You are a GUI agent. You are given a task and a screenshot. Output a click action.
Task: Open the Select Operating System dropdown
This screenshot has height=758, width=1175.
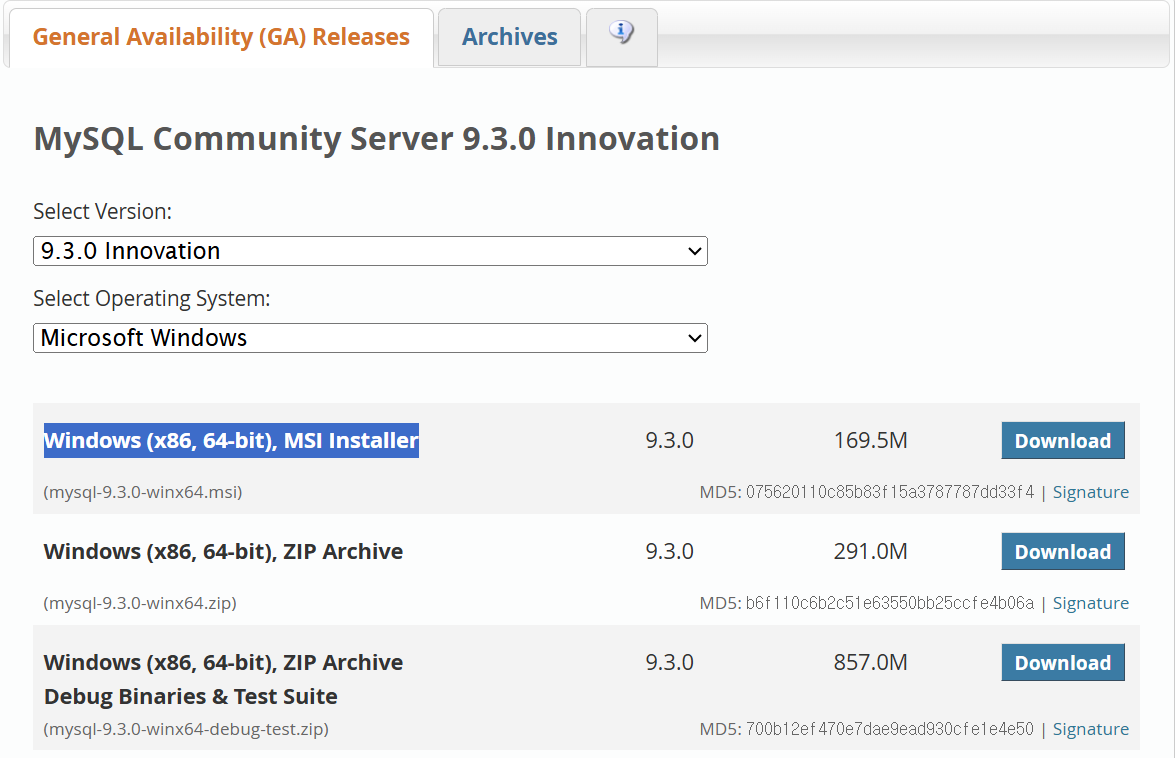coord(370,338)
